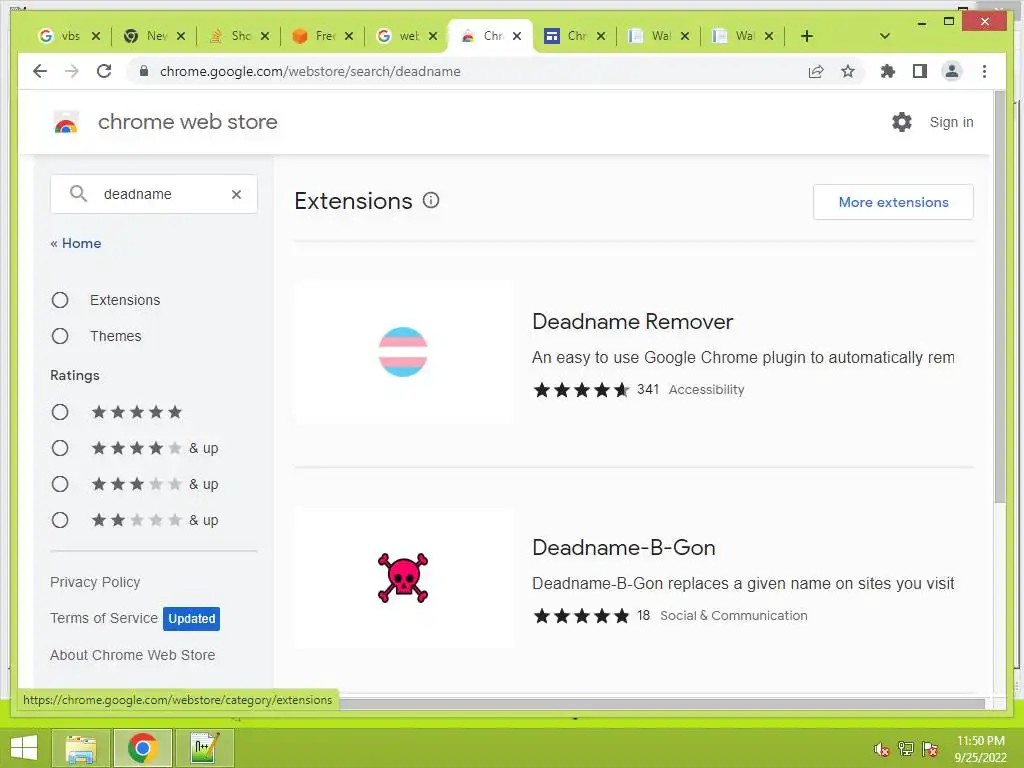This screenshot has width=1024, height=768.
Task: Select the Themes filter radio button
Action: pos(60,336)
